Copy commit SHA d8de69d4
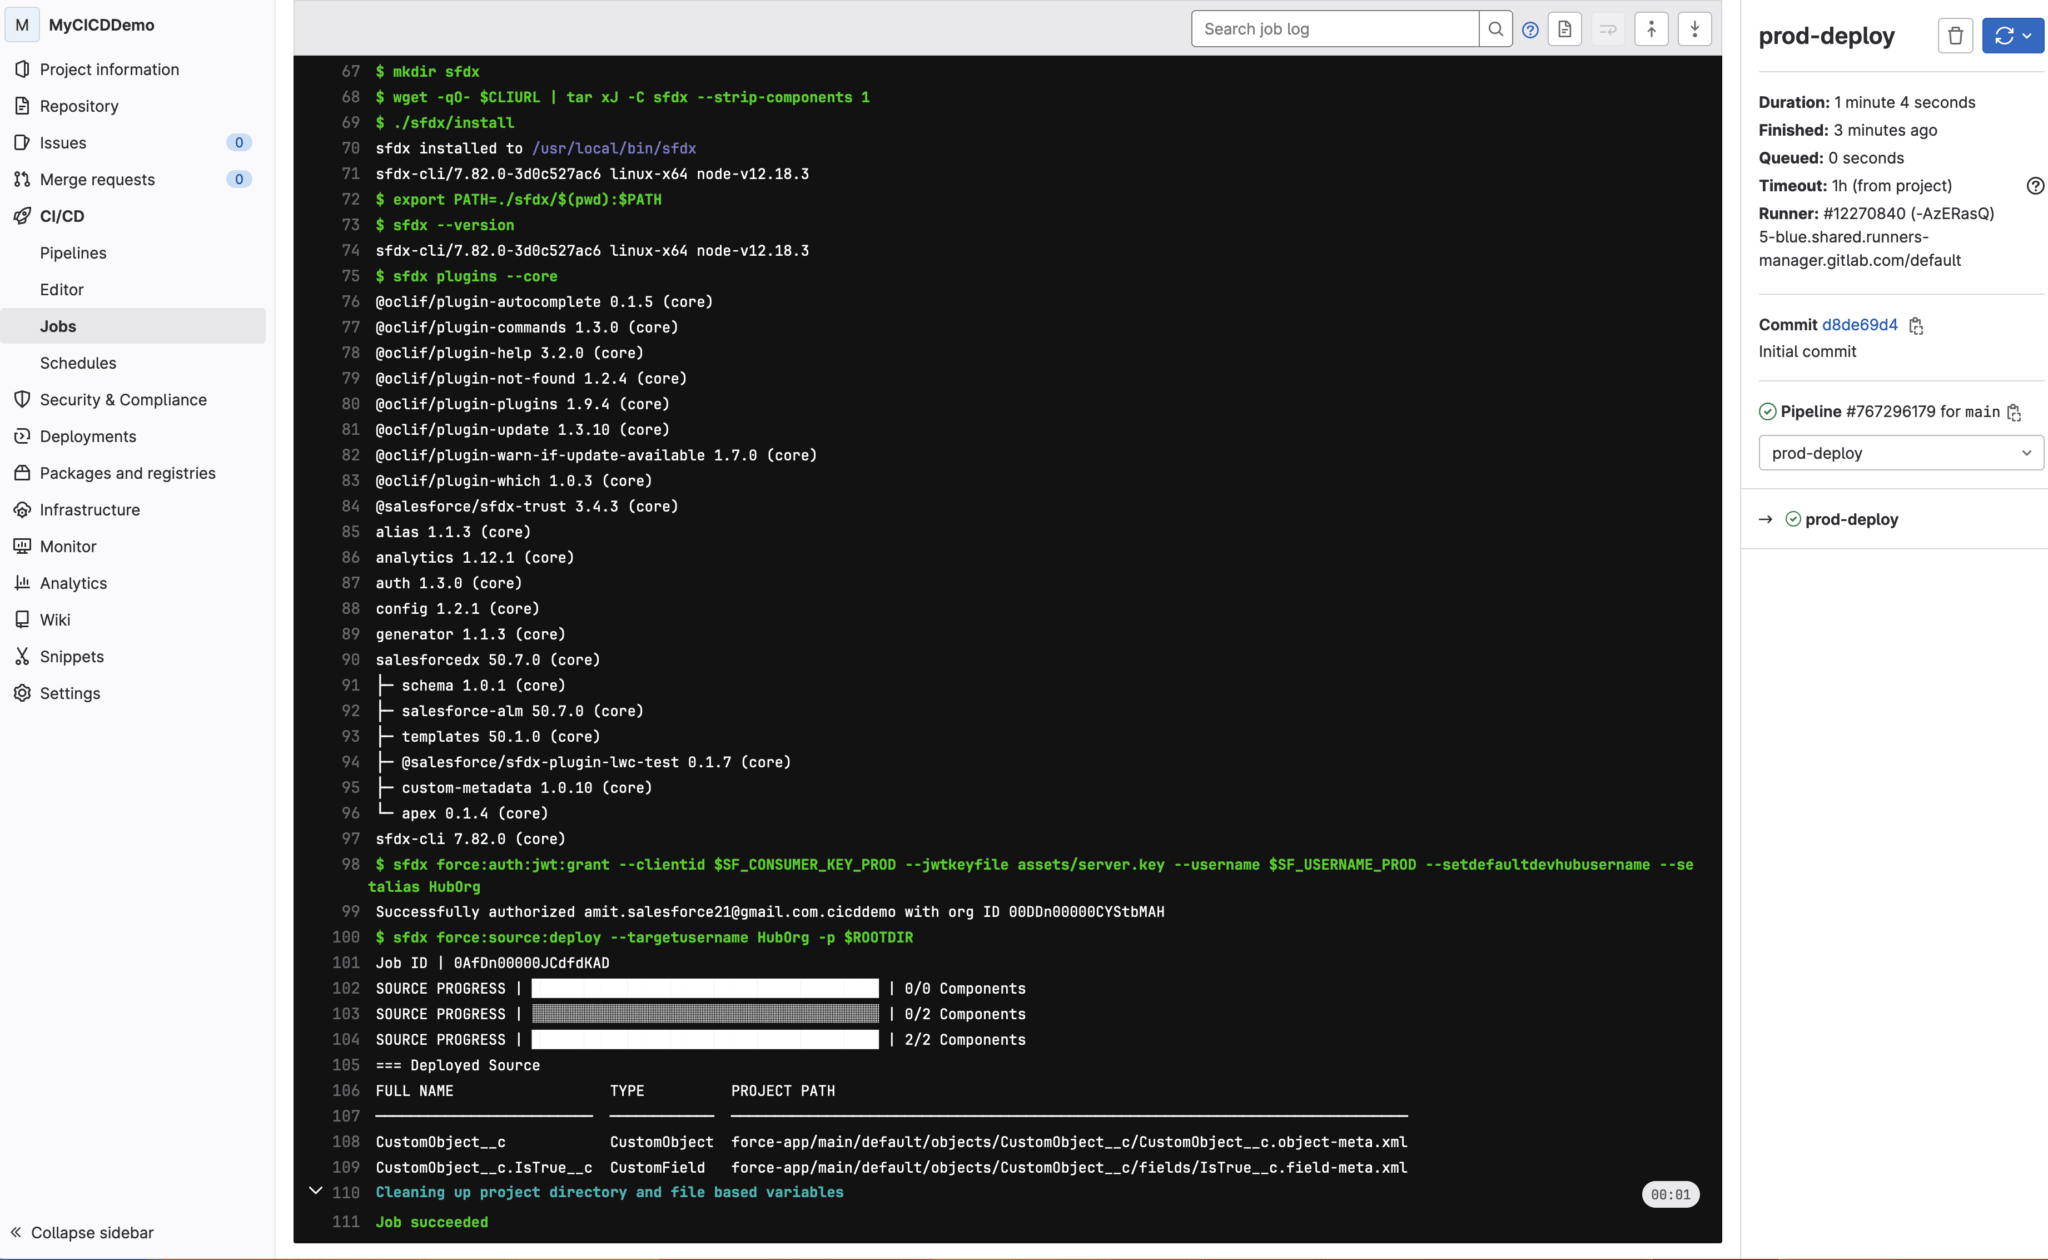This screenshot has width=2048, height=1260. 1916,325
